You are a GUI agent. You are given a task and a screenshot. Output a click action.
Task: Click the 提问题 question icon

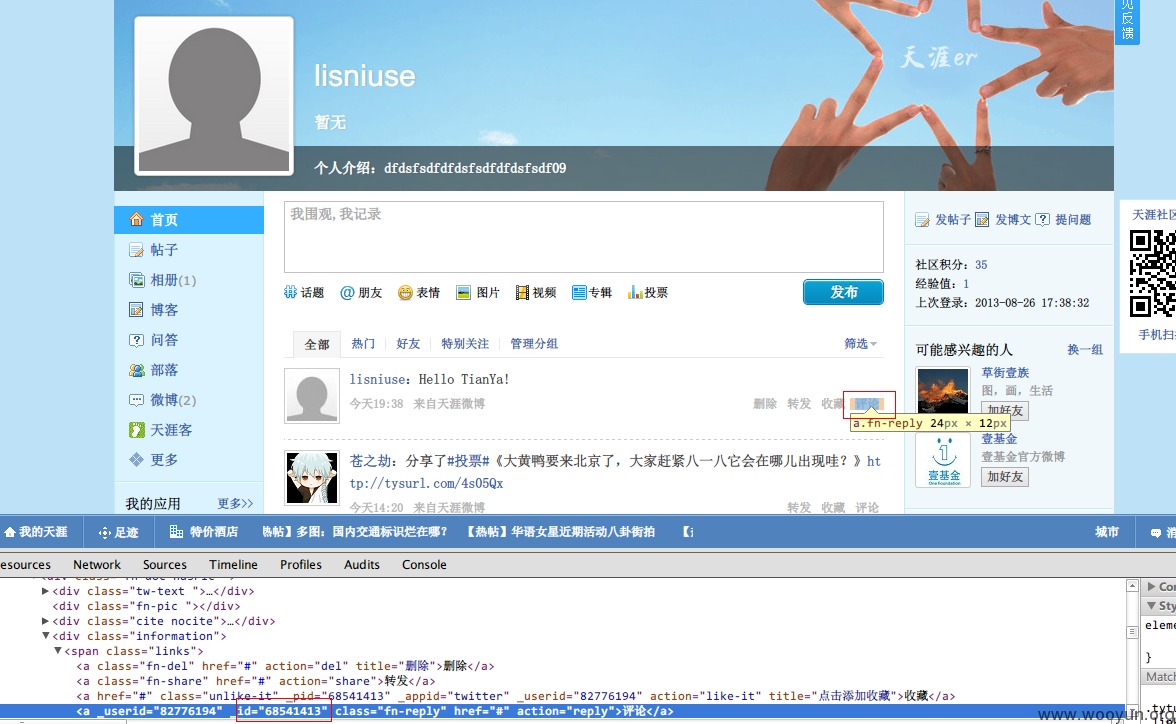click(1042, 219)
